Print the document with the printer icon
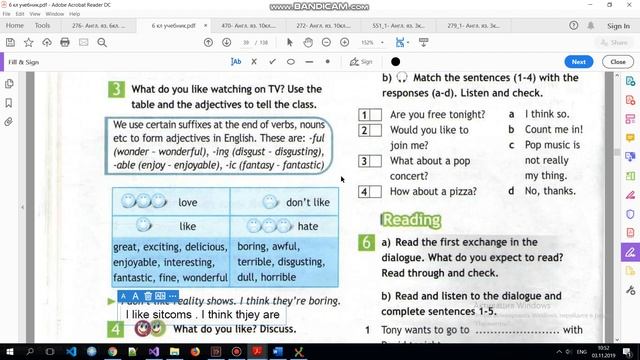This screenshot has width=640, height=360. (x=65, y=42)
